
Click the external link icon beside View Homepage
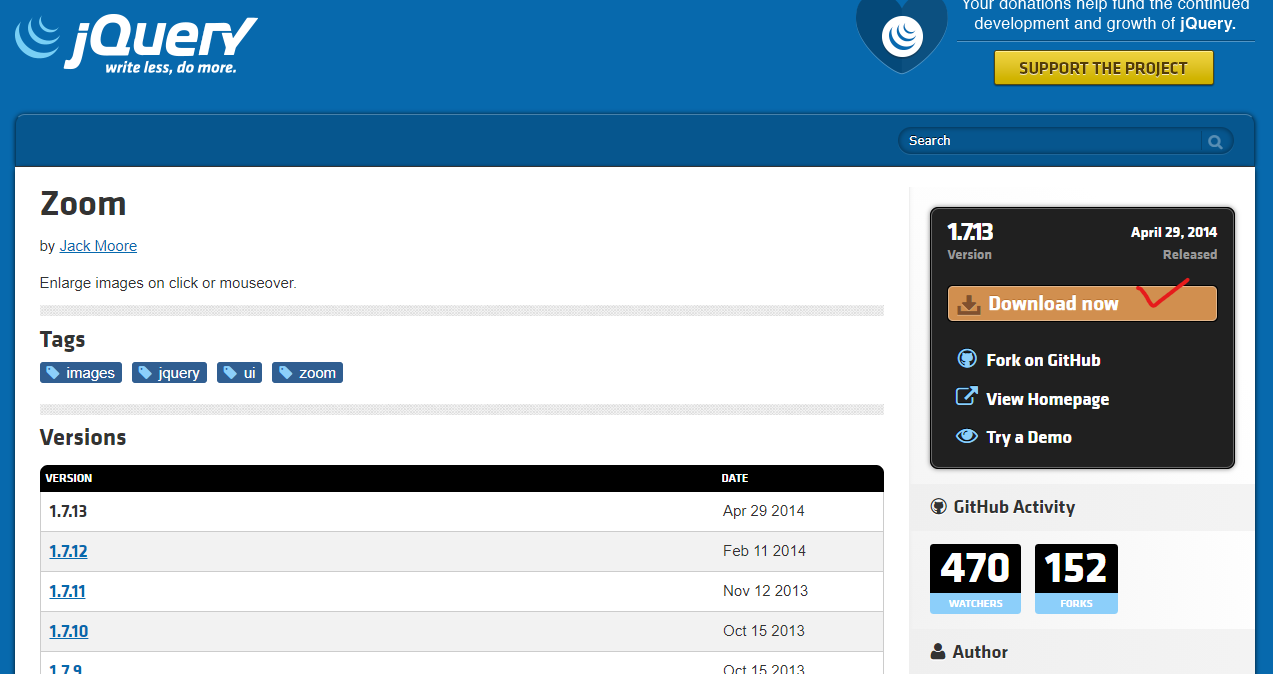(x=966, y=397)
